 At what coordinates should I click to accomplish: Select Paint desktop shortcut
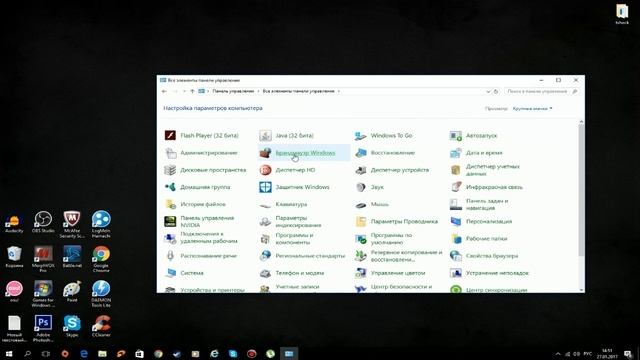pyautogui.click(x=72, y=291)
